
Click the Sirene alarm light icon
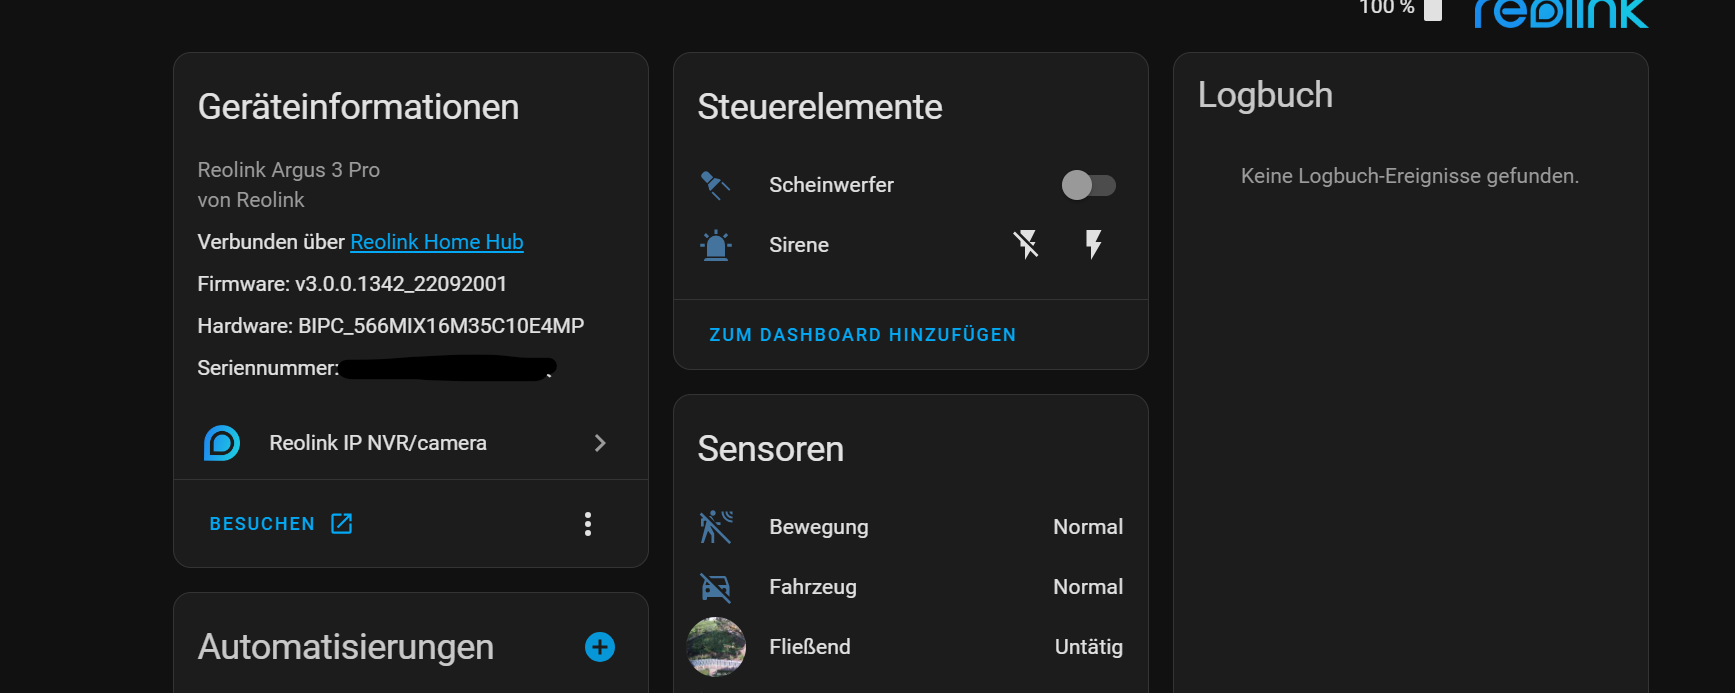click(x=716, y=245)
